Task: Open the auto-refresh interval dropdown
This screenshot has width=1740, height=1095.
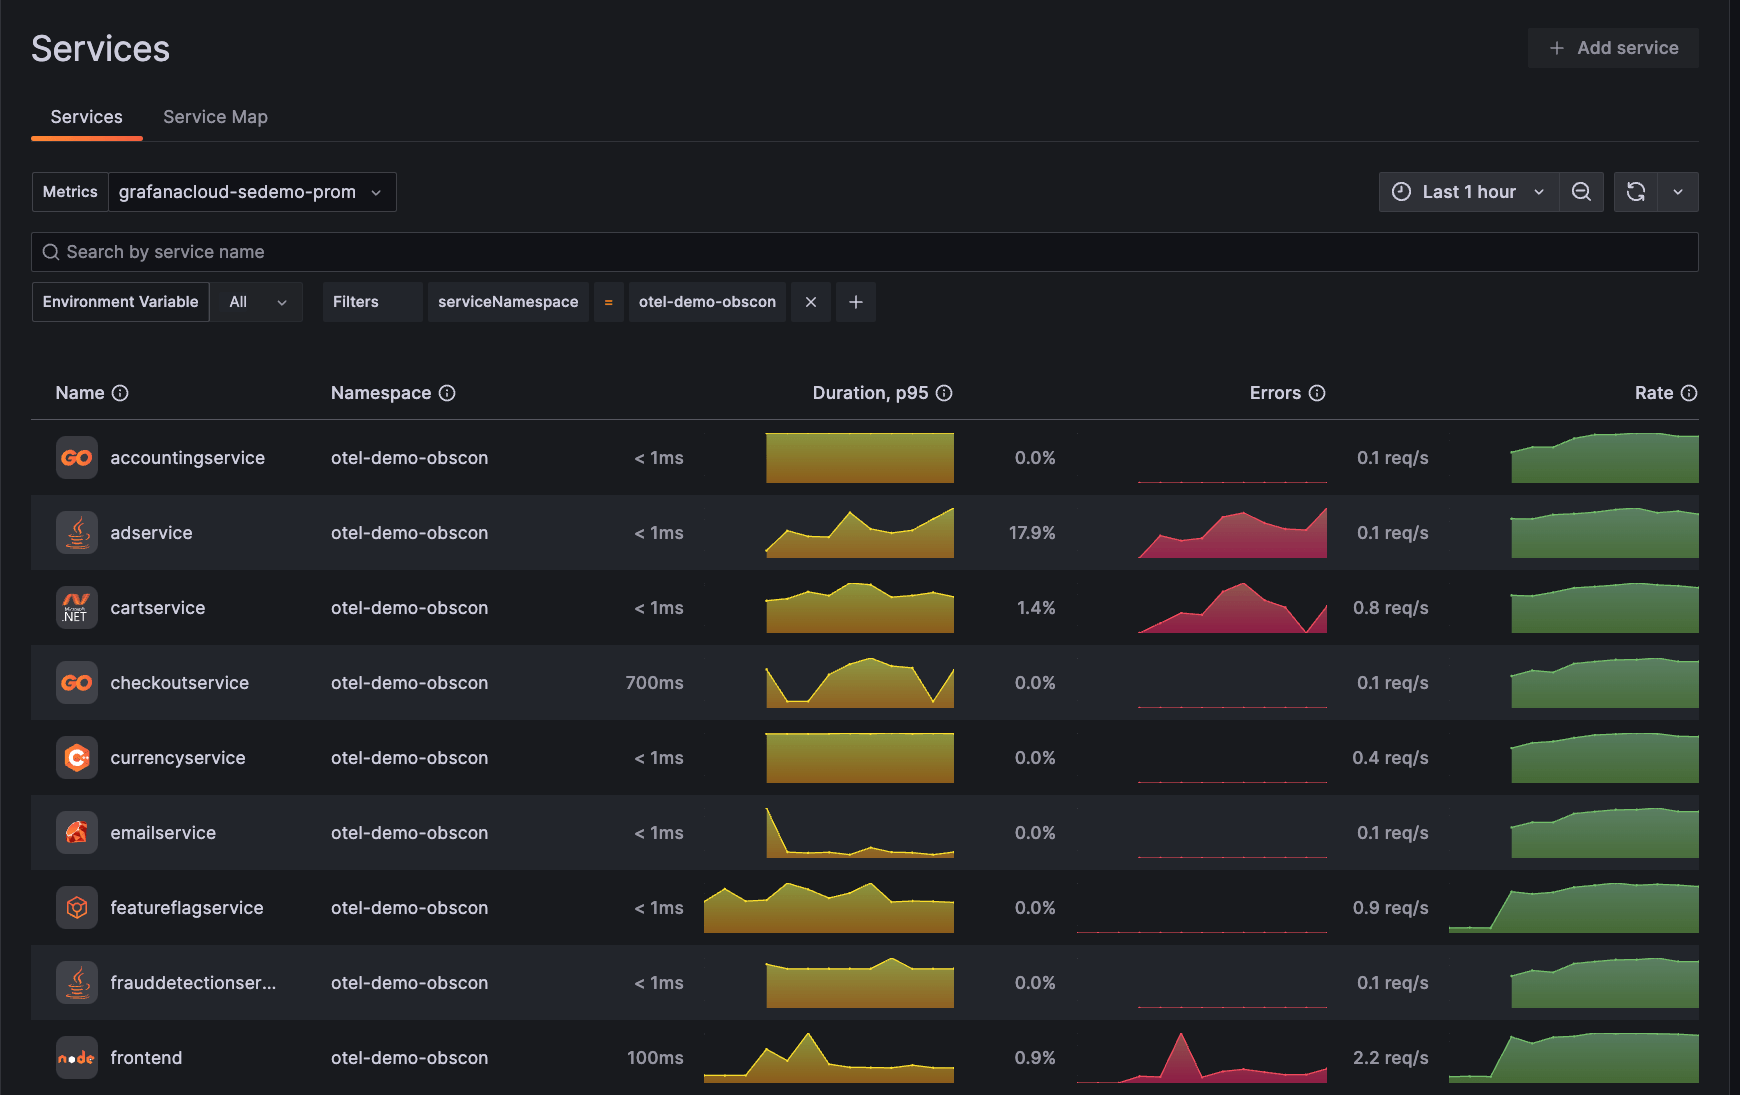Action: (1679, 191)
